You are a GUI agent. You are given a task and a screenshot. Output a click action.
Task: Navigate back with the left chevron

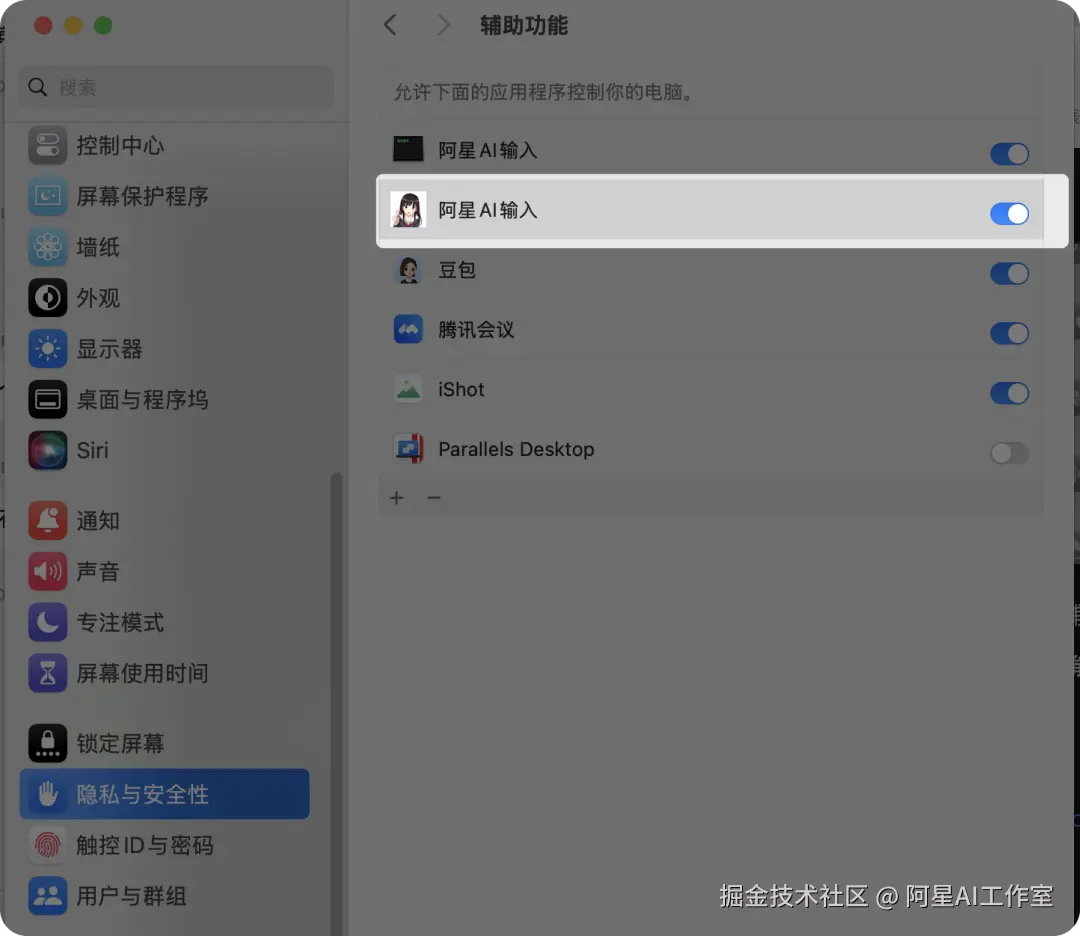tap(390, 25)
